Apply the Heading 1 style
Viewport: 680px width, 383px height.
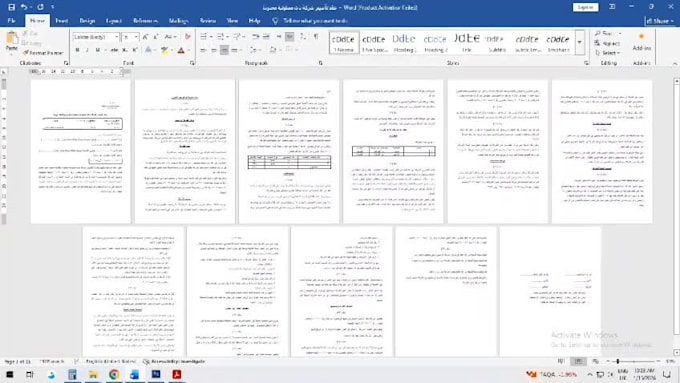point(404,42)
